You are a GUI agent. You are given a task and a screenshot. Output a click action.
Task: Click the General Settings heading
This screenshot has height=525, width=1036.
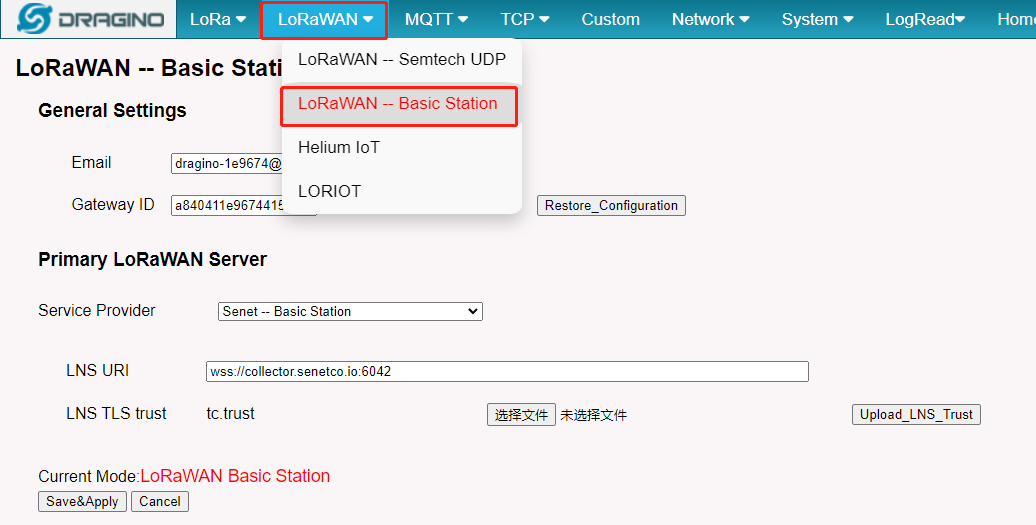click(112, 110)
